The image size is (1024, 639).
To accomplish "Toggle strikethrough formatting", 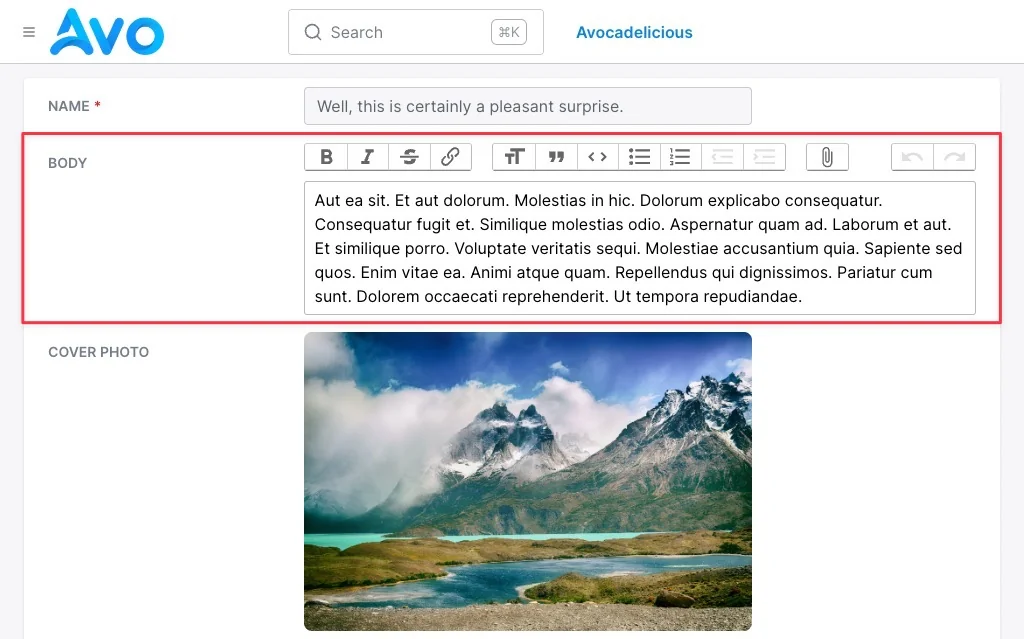I will pyautogui.click(x=409, y=157).
